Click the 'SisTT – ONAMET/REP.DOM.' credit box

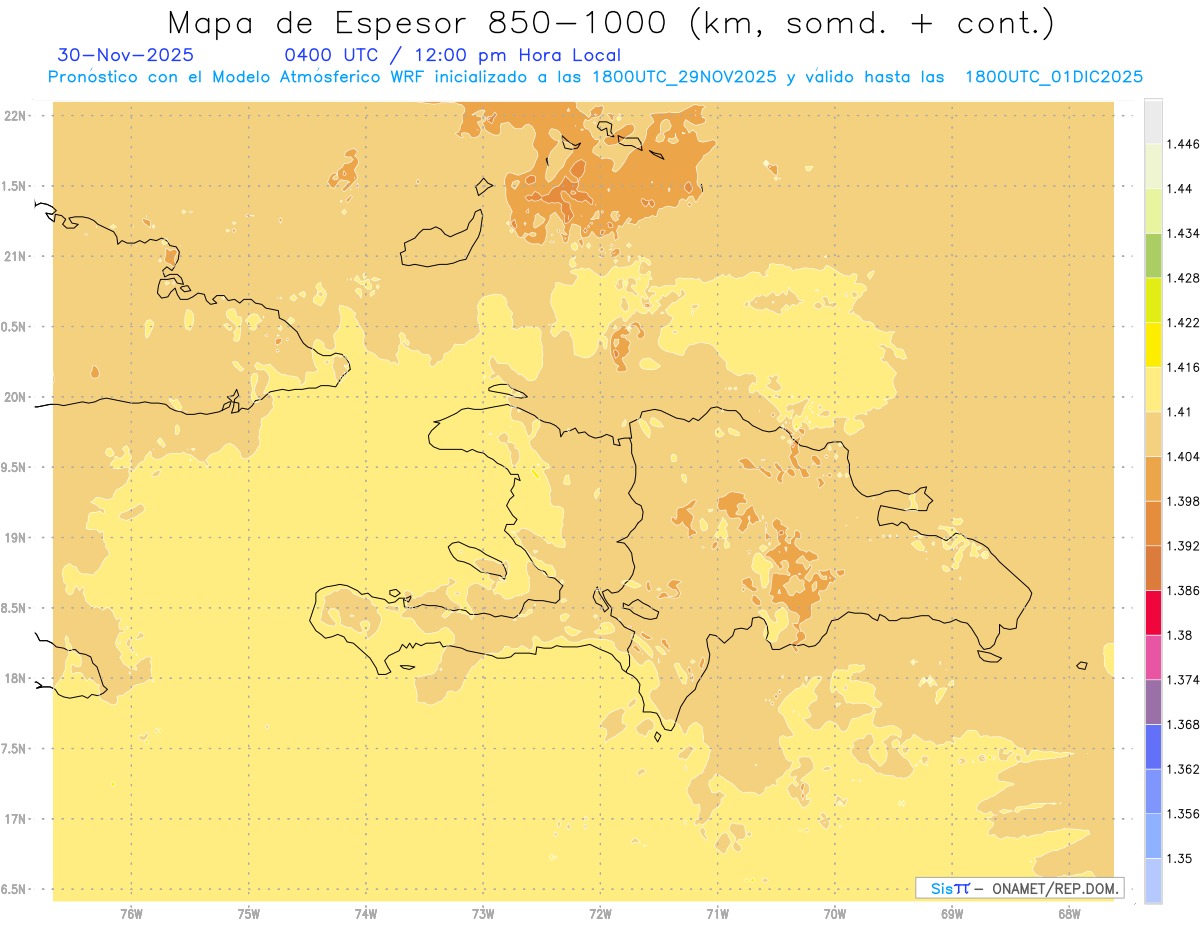(1020, 888)
